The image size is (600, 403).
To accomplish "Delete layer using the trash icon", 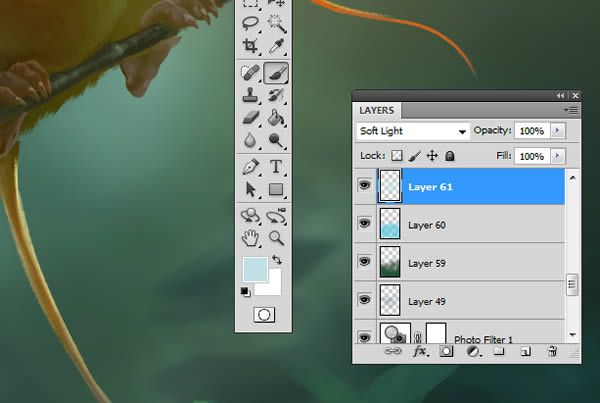I will pos(551,352).
